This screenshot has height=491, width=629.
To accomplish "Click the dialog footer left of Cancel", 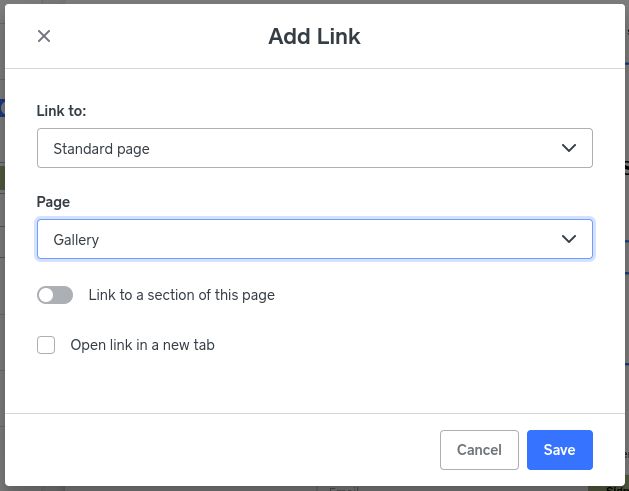I will click(220, 450).
